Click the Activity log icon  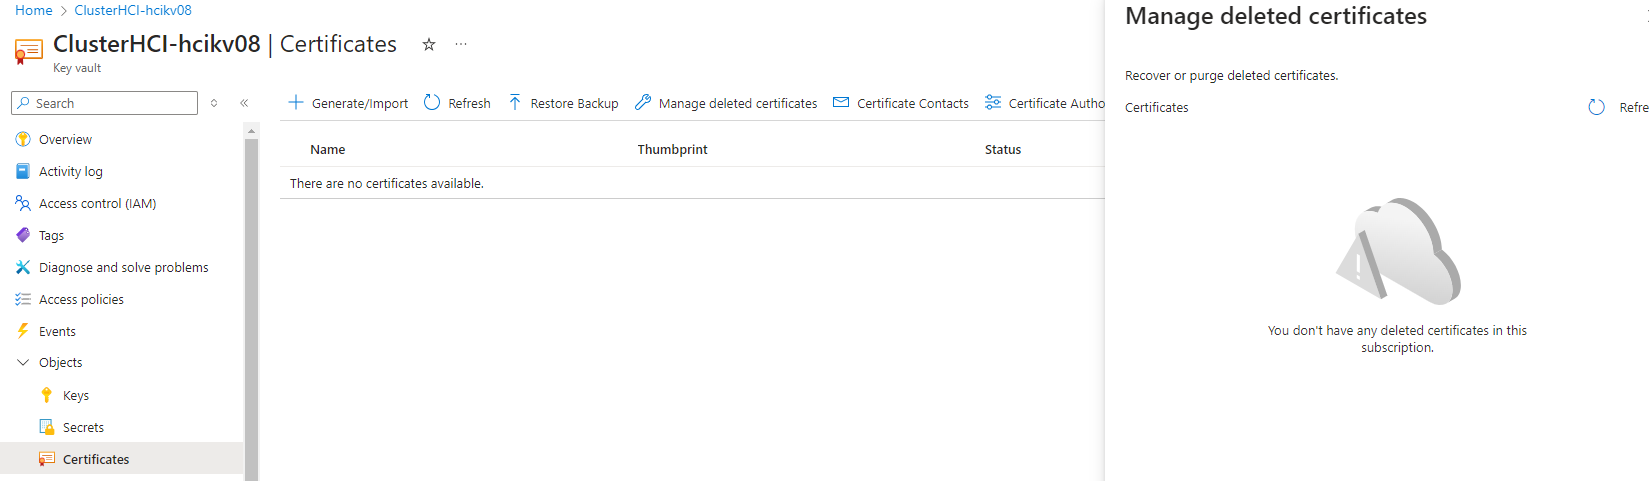[23, 171]
